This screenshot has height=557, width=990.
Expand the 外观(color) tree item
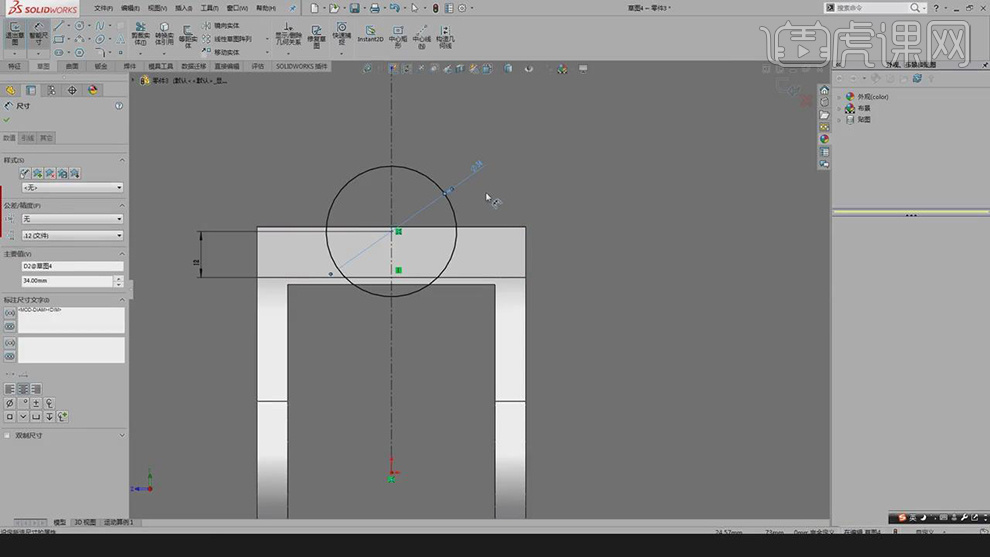(839, 97)
